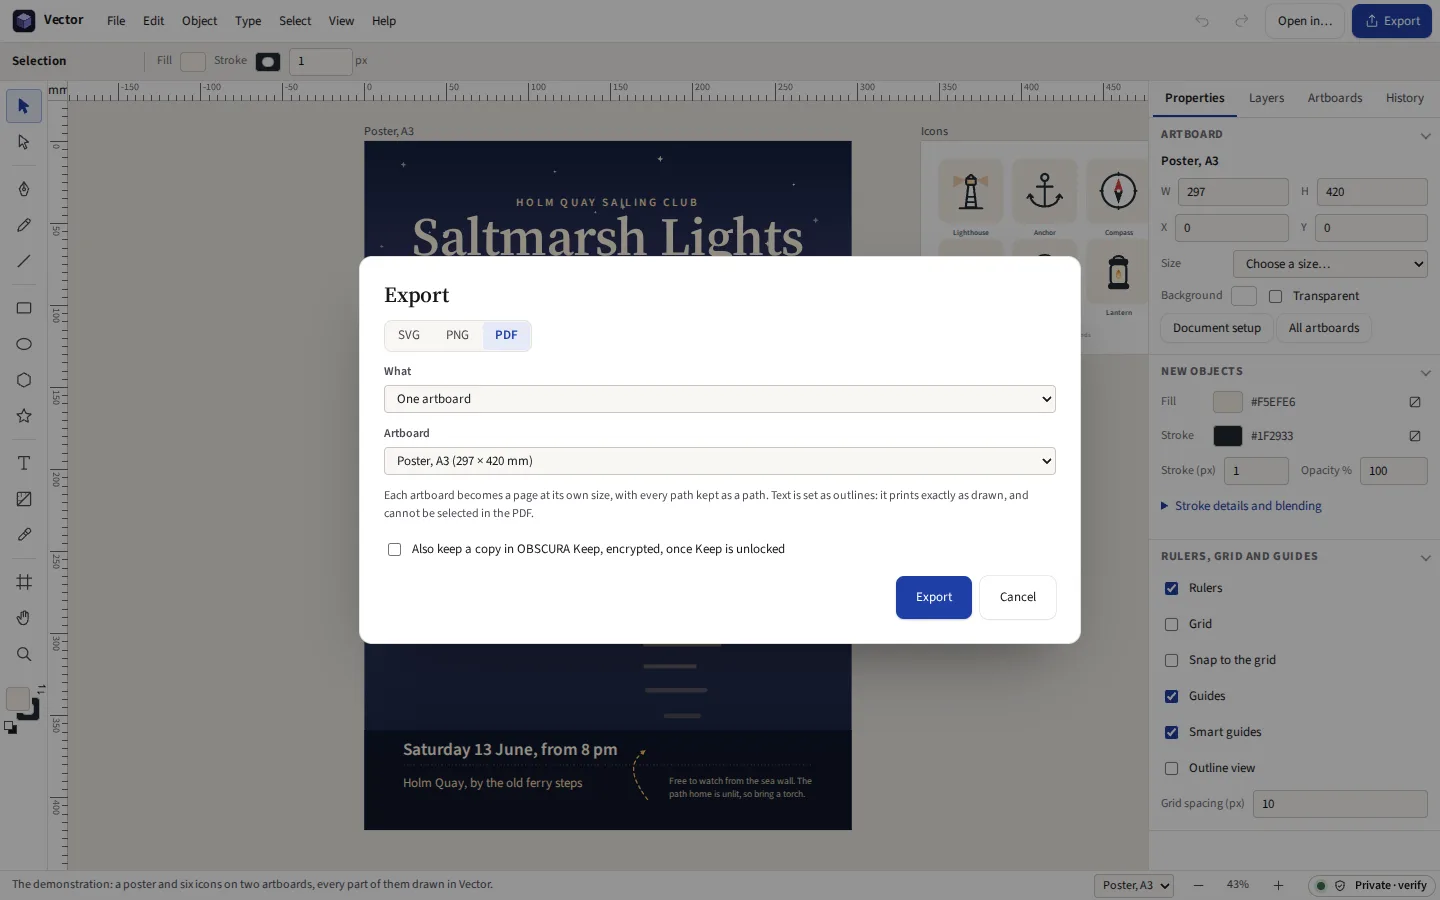Click the Redo arrow in the top bar
Viewport: 1440px width, 900px height.
click(1241, 21)
